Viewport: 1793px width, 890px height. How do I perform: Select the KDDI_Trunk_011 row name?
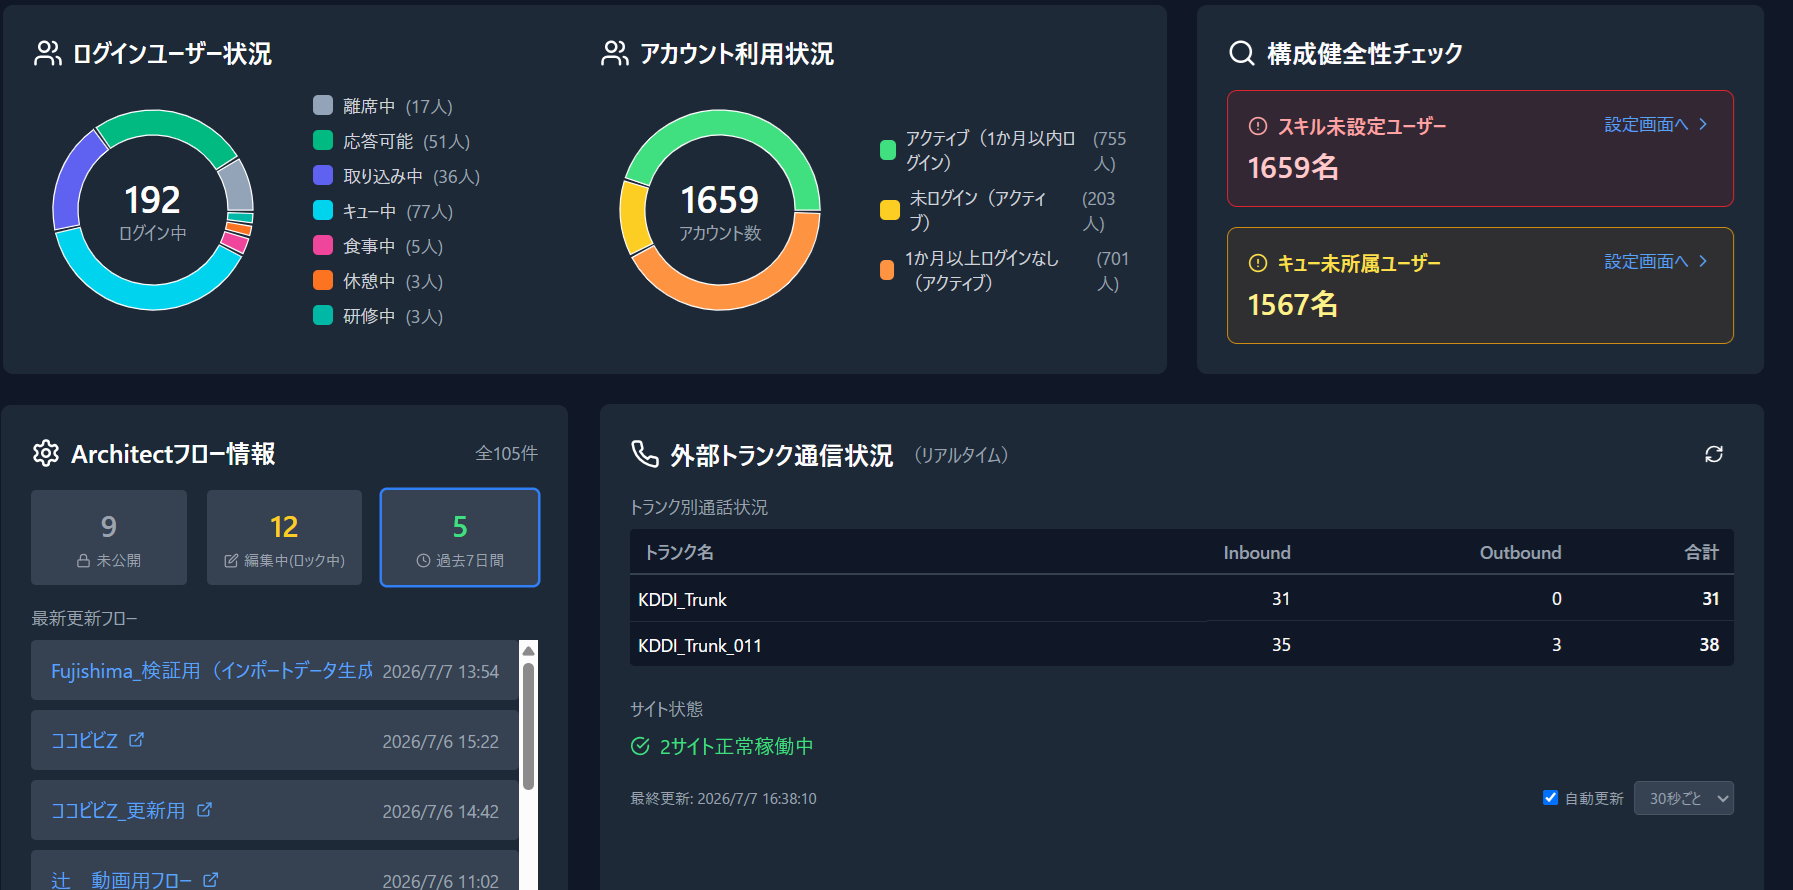[700, 645]
